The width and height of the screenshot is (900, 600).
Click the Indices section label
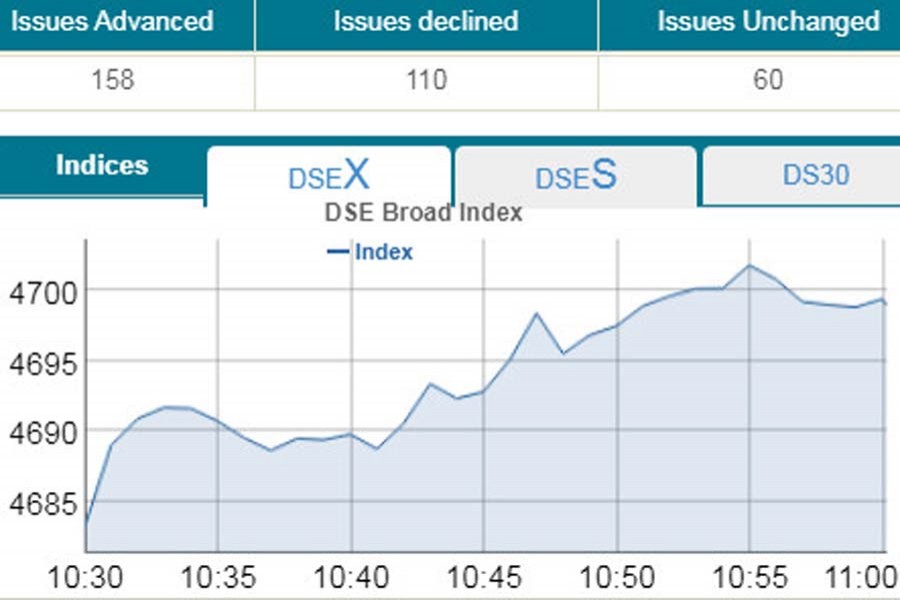pos(102,165)
